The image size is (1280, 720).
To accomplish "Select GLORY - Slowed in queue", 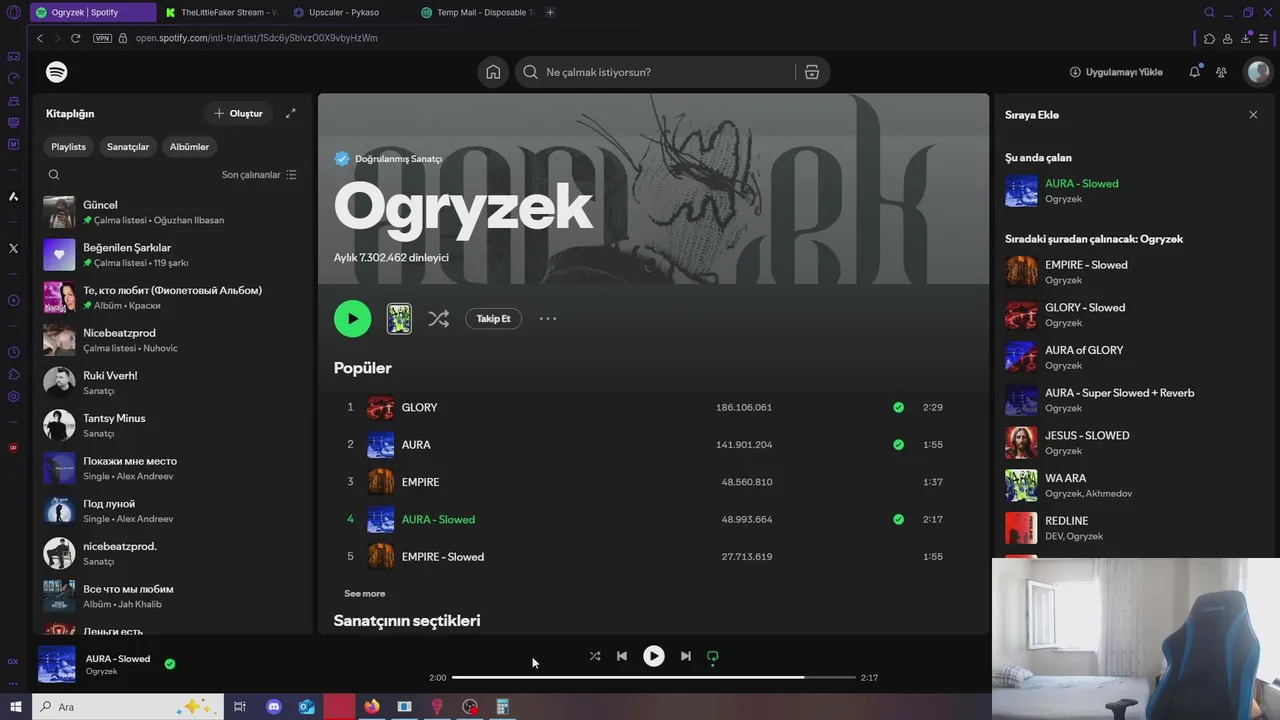I will [x=1134, y=314].
